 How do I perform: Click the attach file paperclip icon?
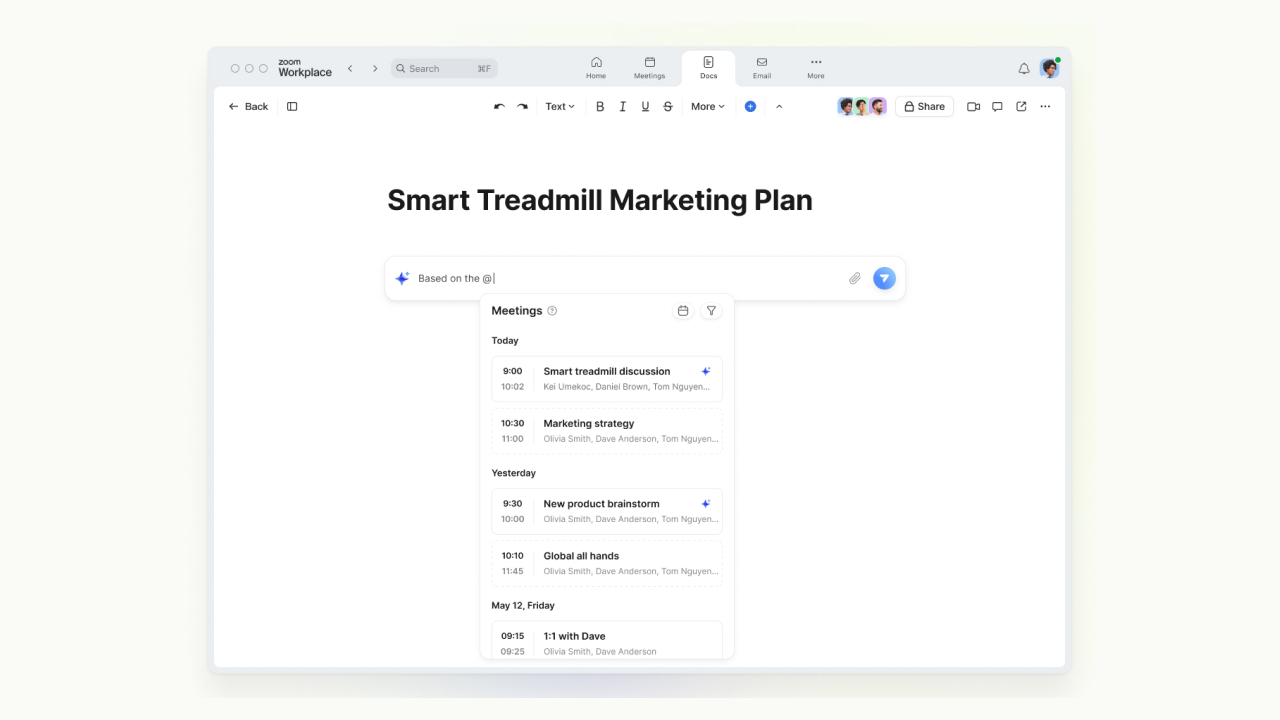(x=855, y=279)
